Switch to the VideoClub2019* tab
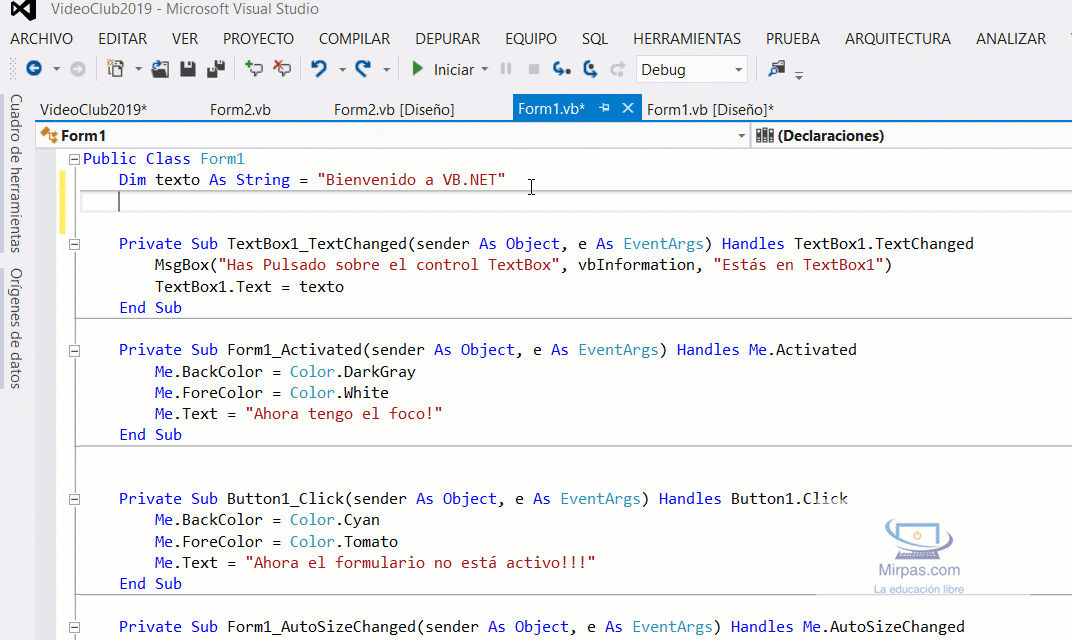The width and height of the screenshot is (1072, 640). click(94, 109)
